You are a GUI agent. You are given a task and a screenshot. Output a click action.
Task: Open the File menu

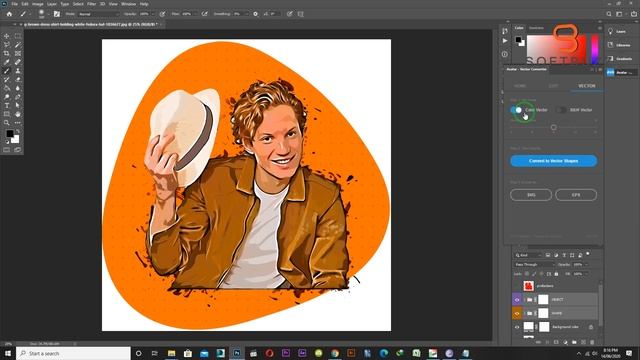[x=14, y=4]
